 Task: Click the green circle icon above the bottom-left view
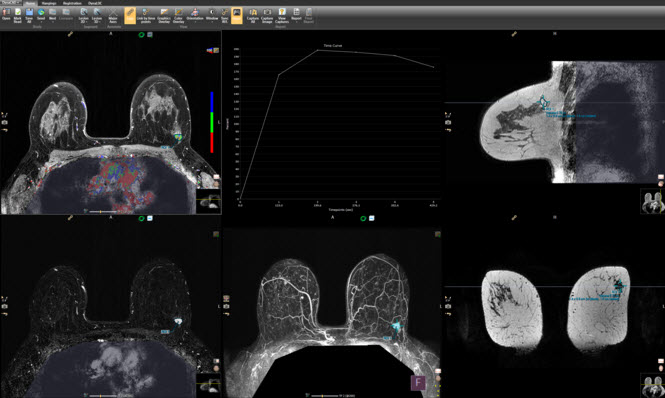click(142, 218)
